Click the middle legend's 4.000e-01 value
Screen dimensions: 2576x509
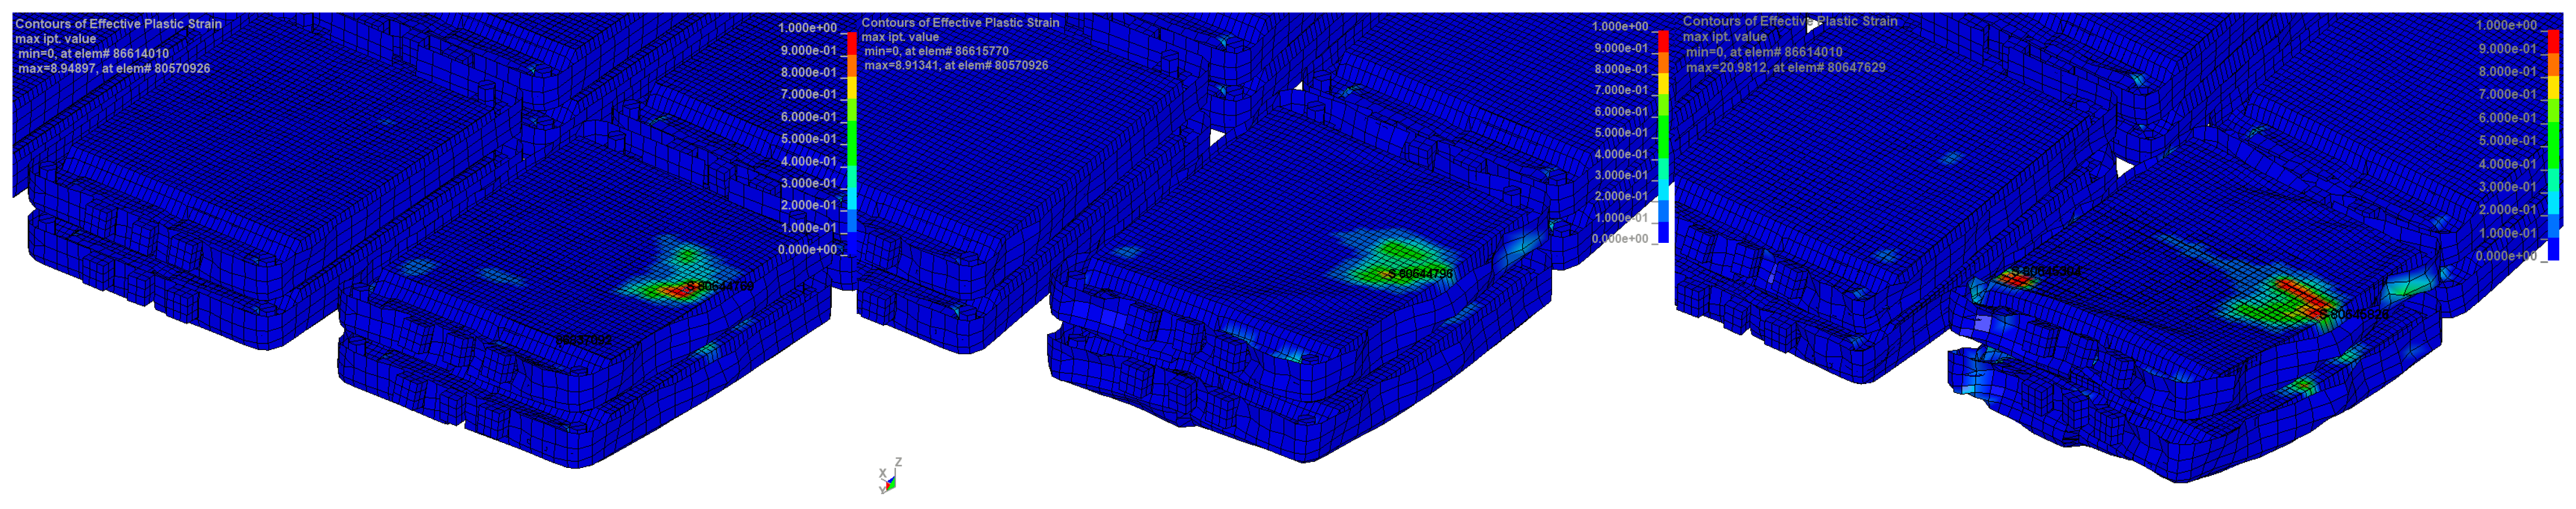point(1620,154)
